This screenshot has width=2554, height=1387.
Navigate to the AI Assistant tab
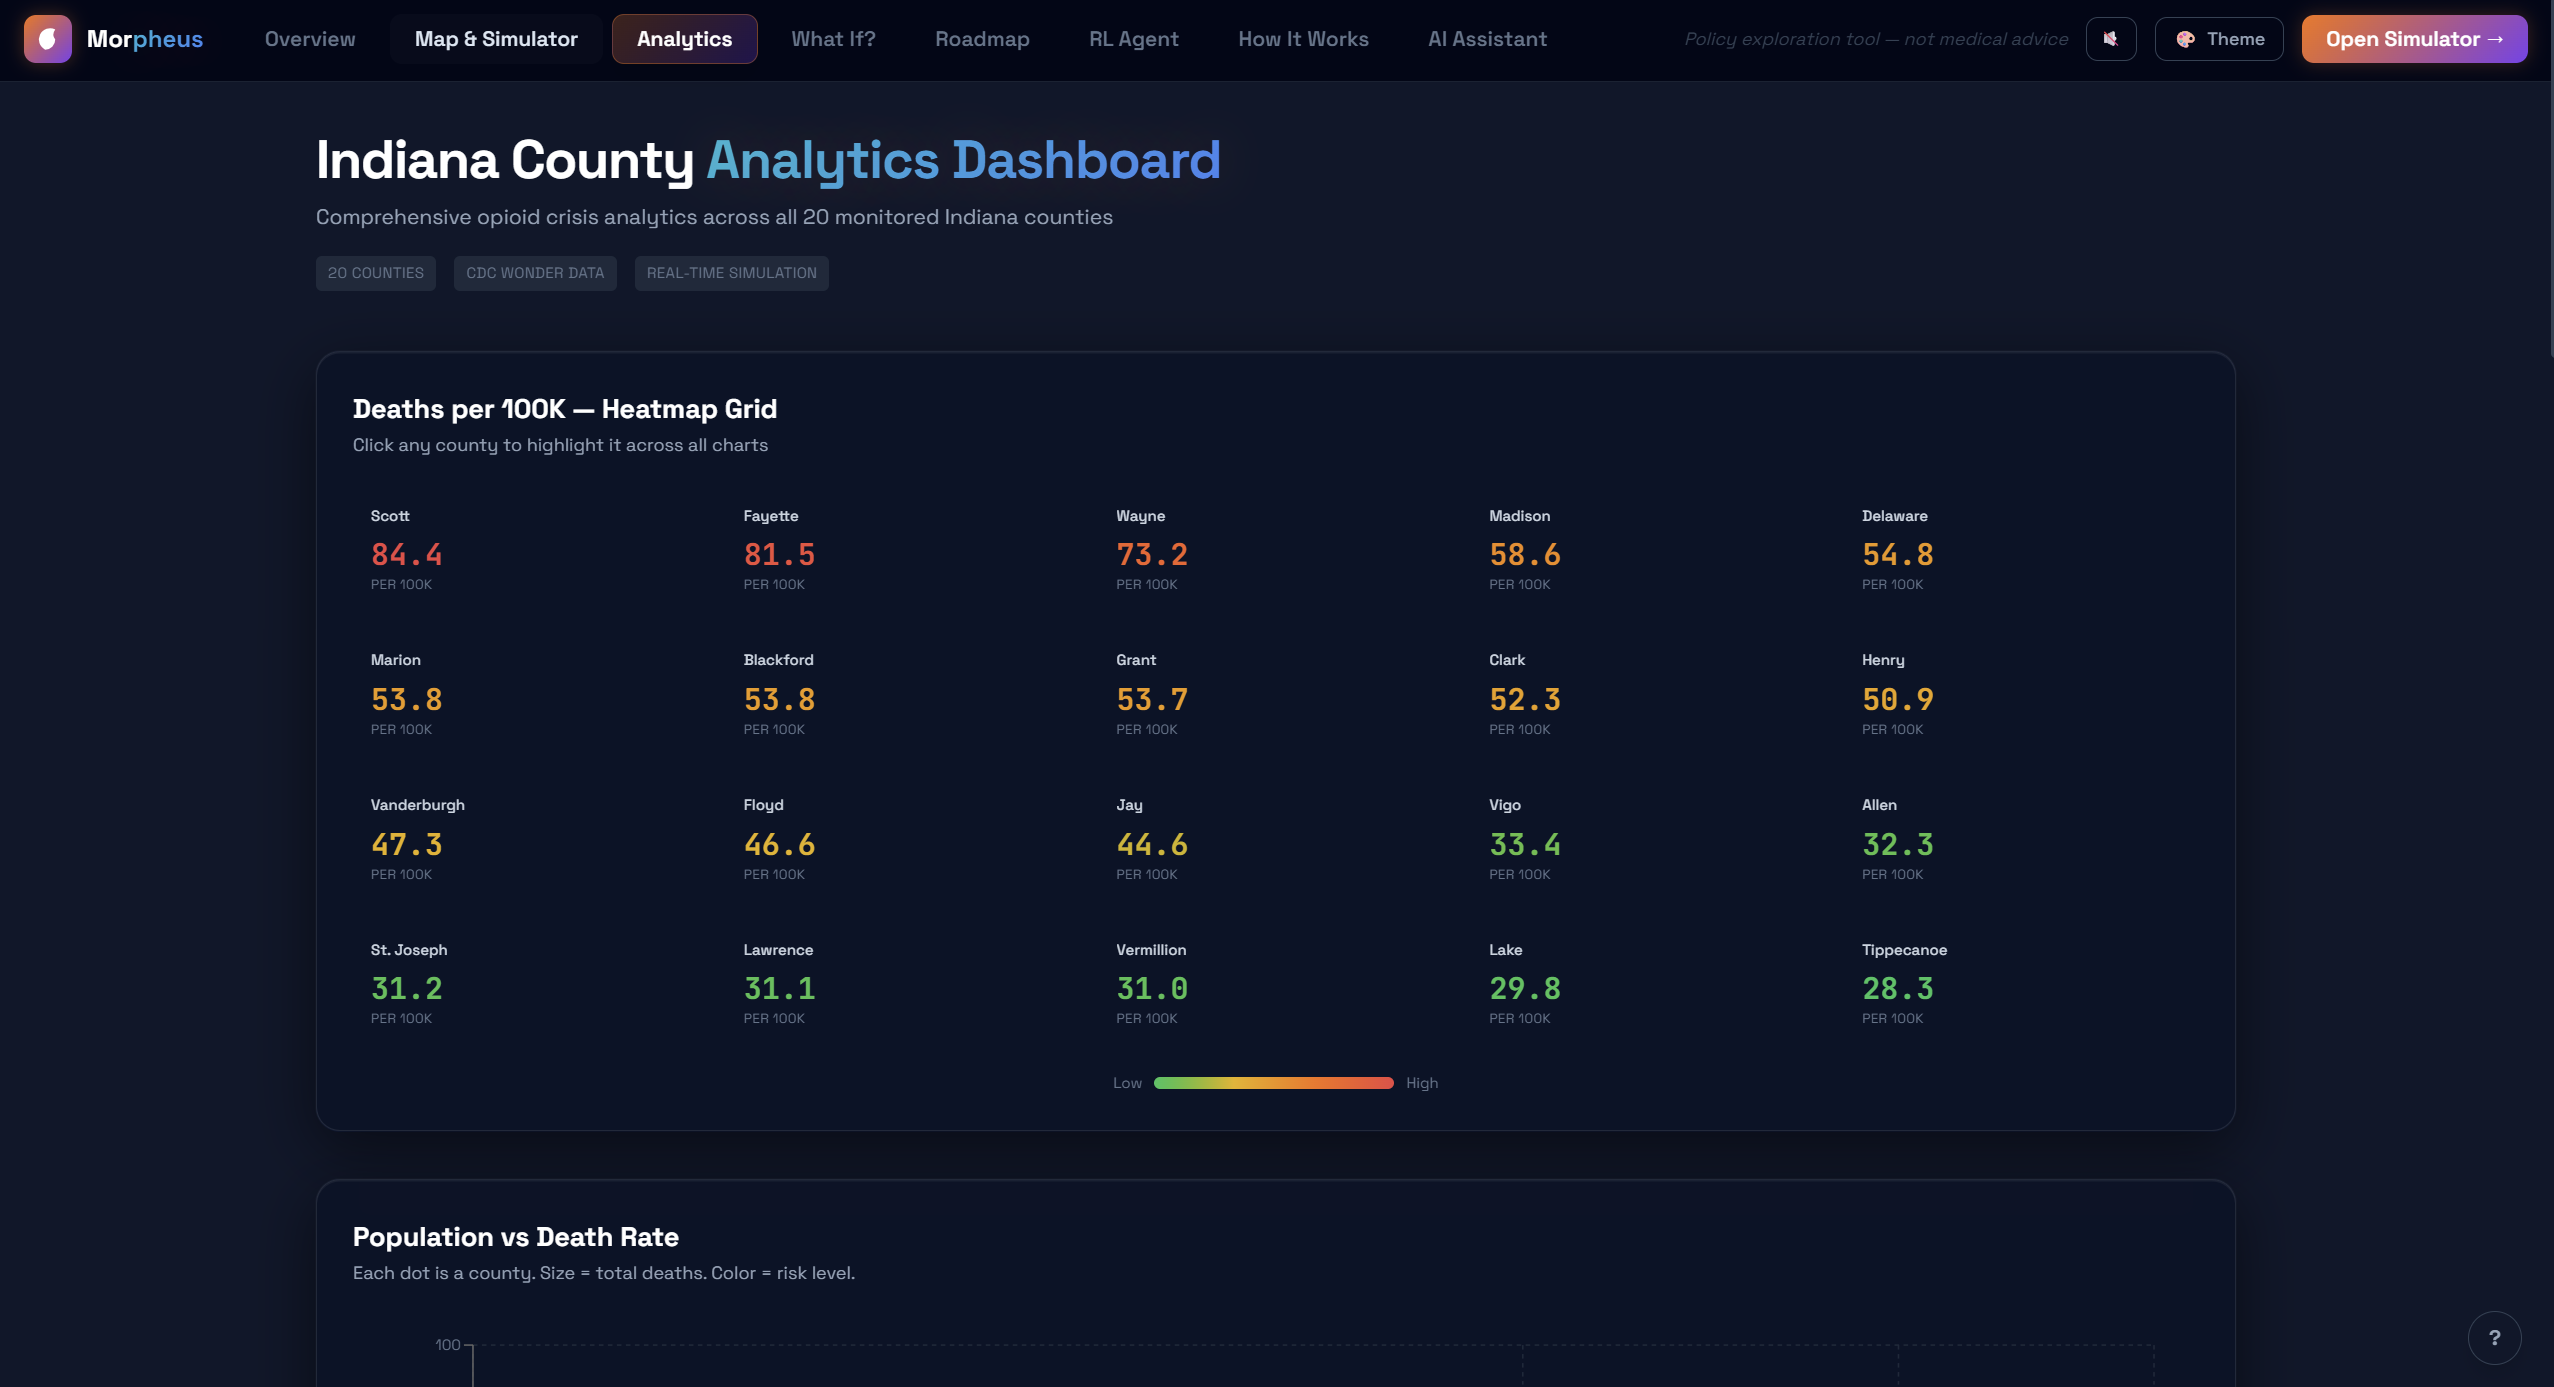tap(1487, 39)
